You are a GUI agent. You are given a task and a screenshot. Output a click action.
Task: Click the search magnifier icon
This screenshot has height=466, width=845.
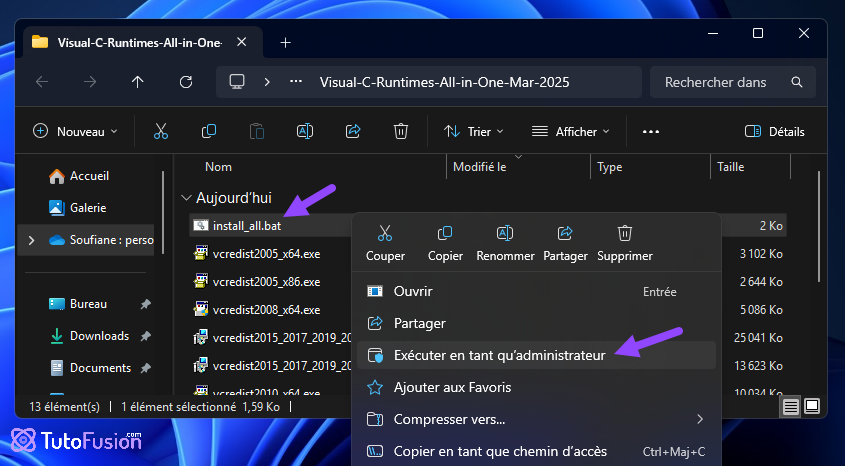click(x=796, y=82)
